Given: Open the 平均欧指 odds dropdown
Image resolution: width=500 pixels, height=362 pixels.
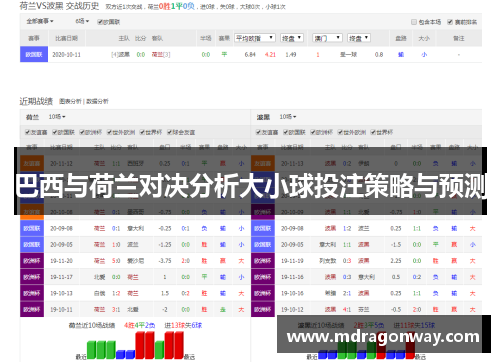Looking at the screenshot, I should 255,38.
